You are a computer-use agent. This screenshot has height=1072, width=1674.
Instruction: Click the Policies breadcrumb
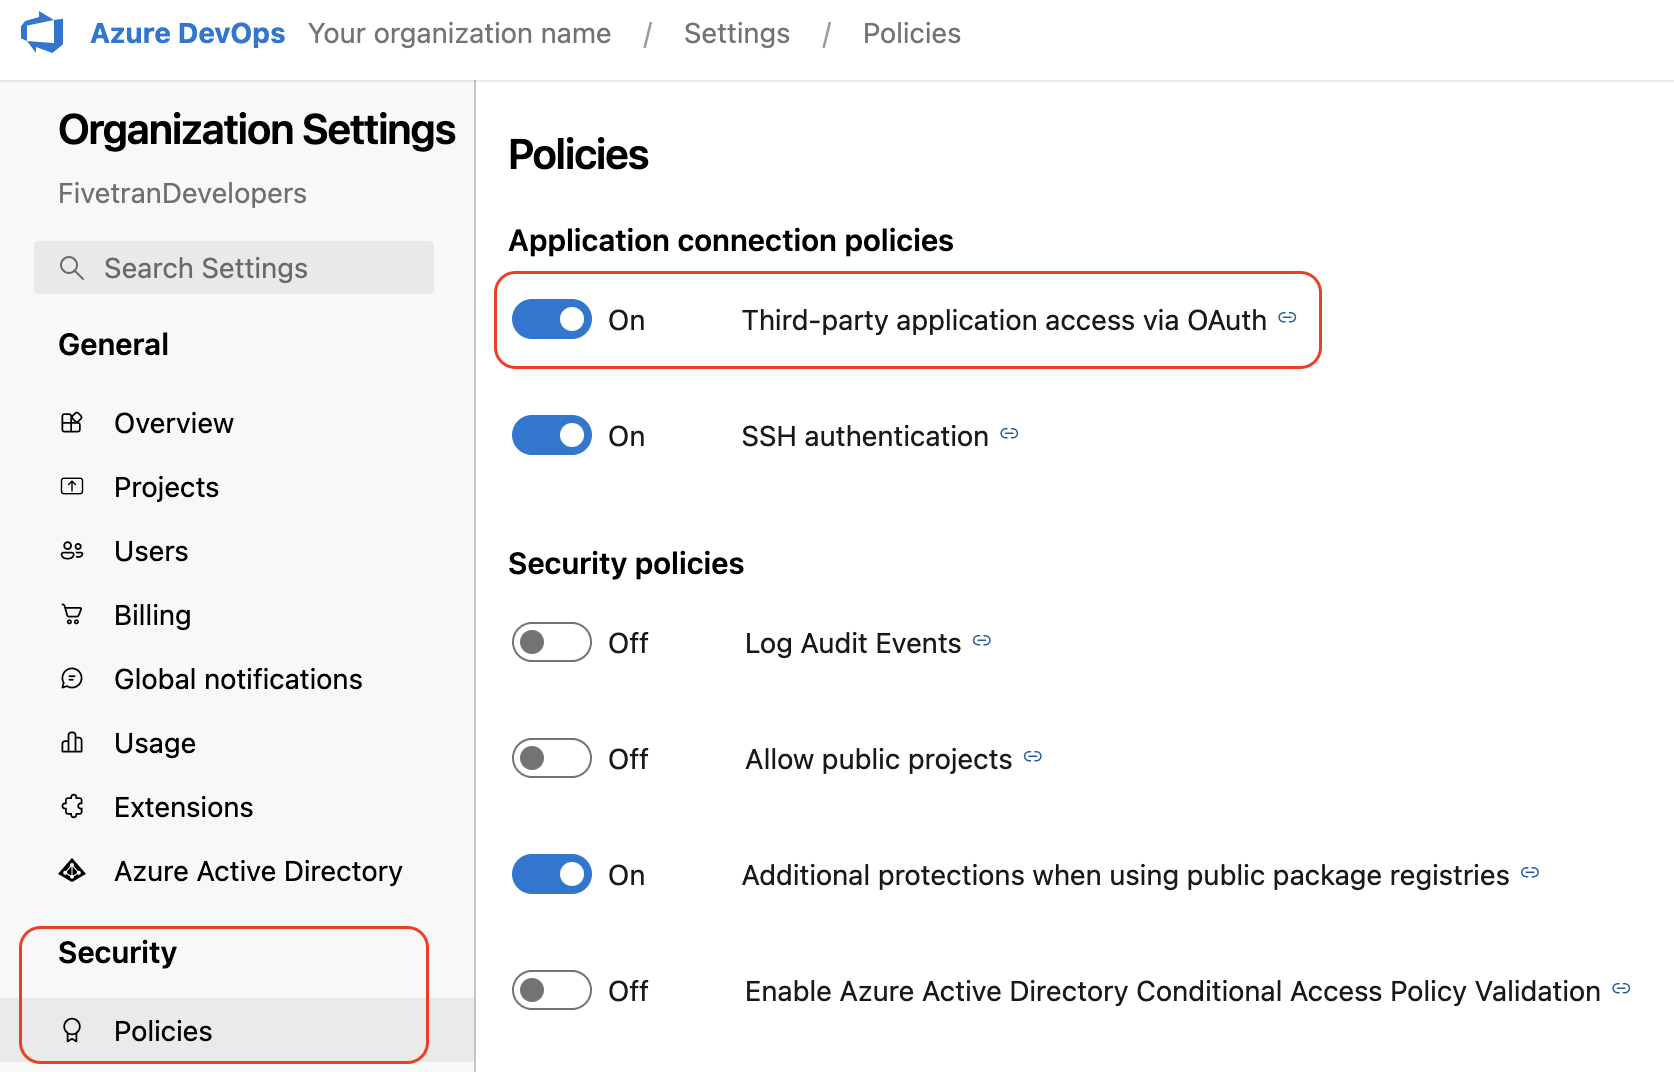click(x=912, y=33)
